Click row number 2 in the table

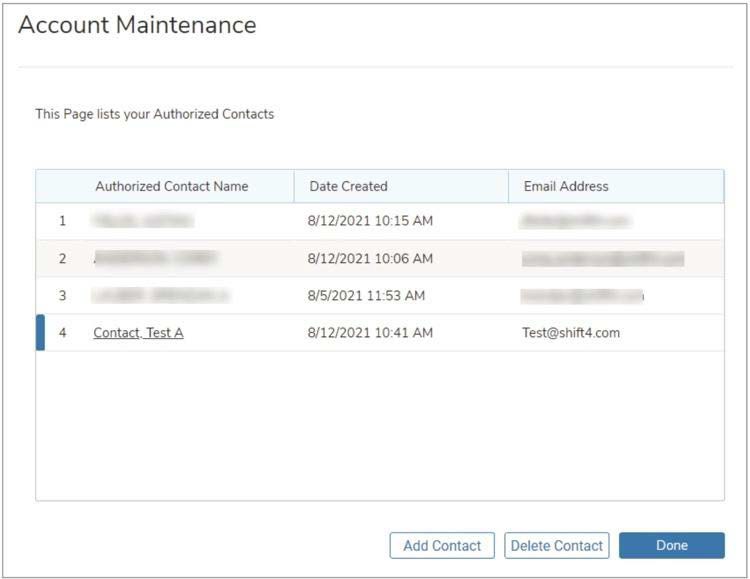62,259
